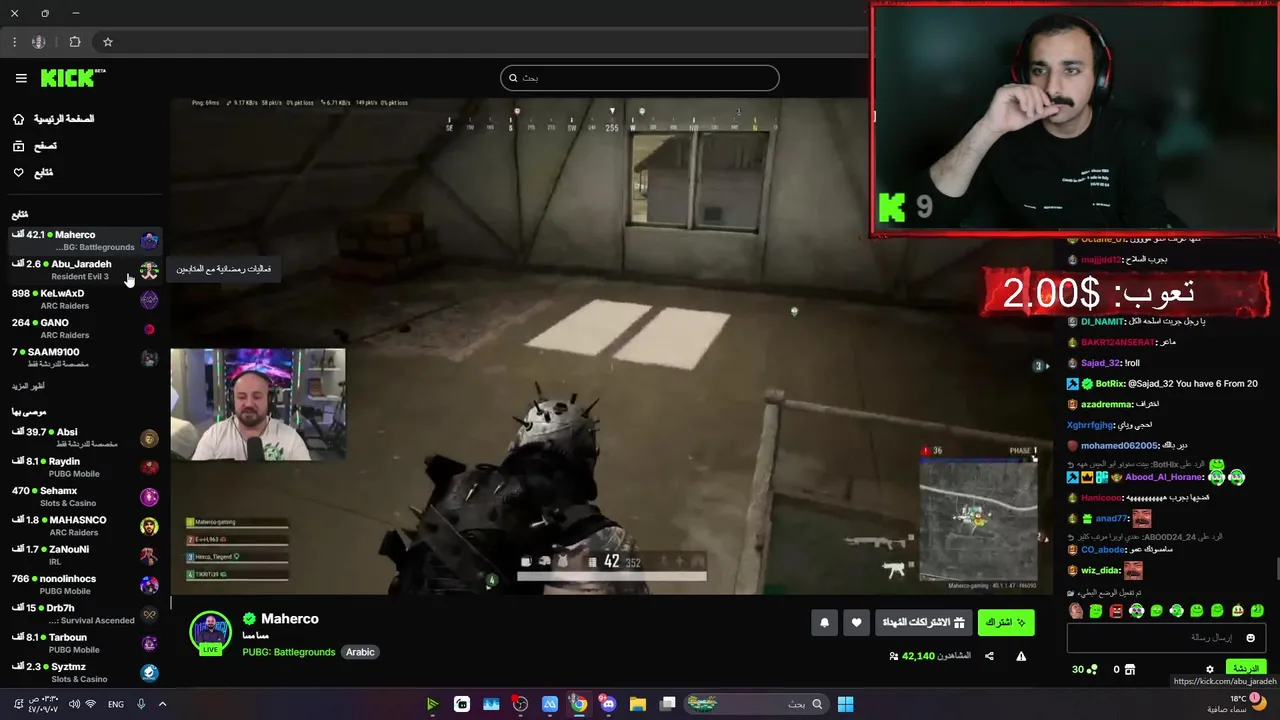Viewport: 1280px width, 720px height.
Task: Open recommended channel Syztmz
Action: point(85,672)
